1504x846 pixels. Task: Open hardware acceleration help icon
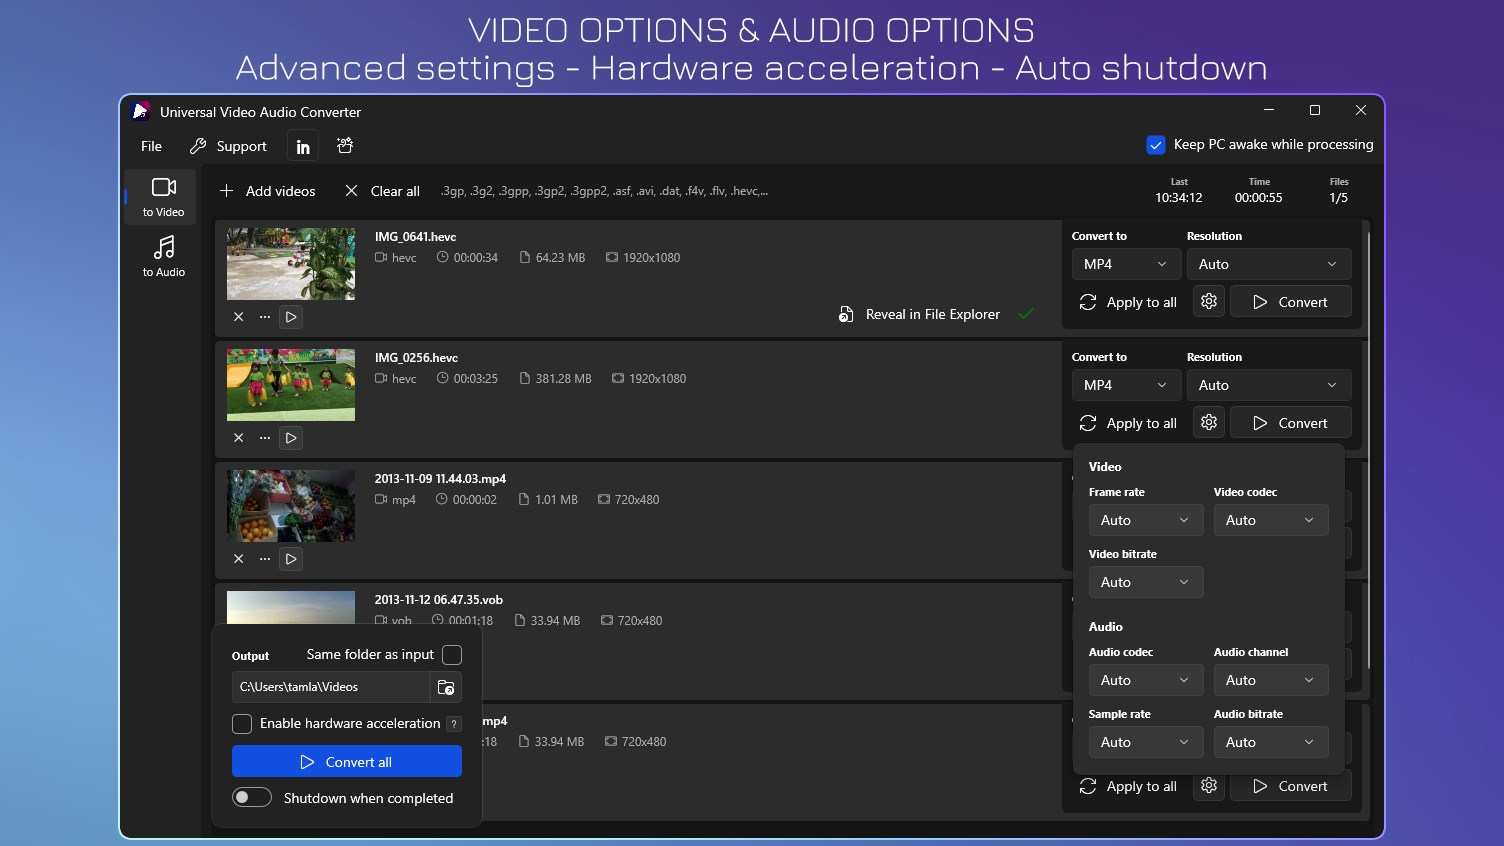[x=454, y=724]
